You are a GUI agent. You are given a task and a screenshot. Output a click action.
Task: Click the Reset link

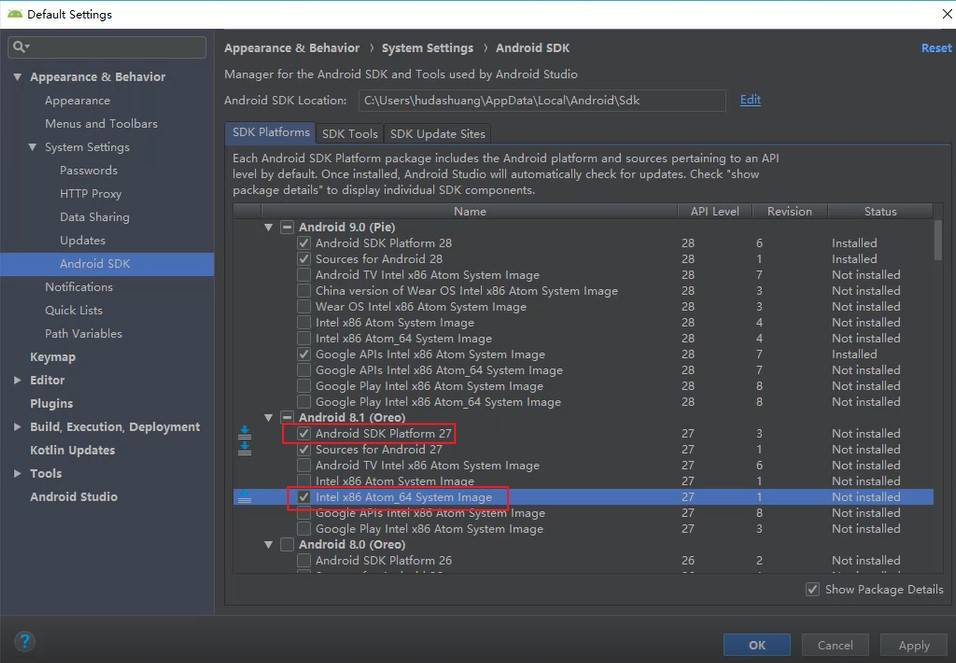tap(936, 48)
